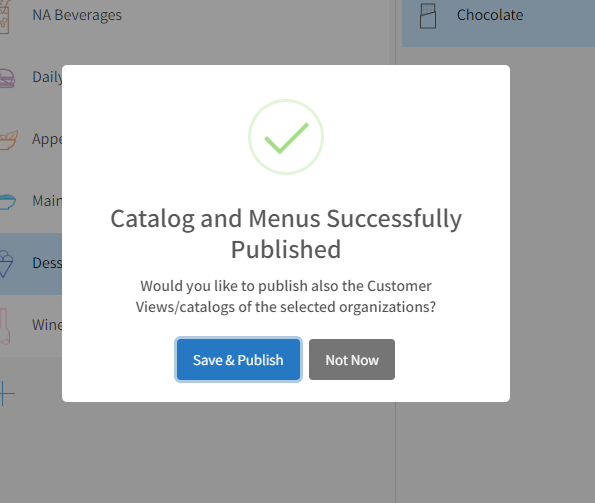Viewport: 595px width, 503px height.
Task: Add a new category with plus icon
Action: (x=6, y=394)
